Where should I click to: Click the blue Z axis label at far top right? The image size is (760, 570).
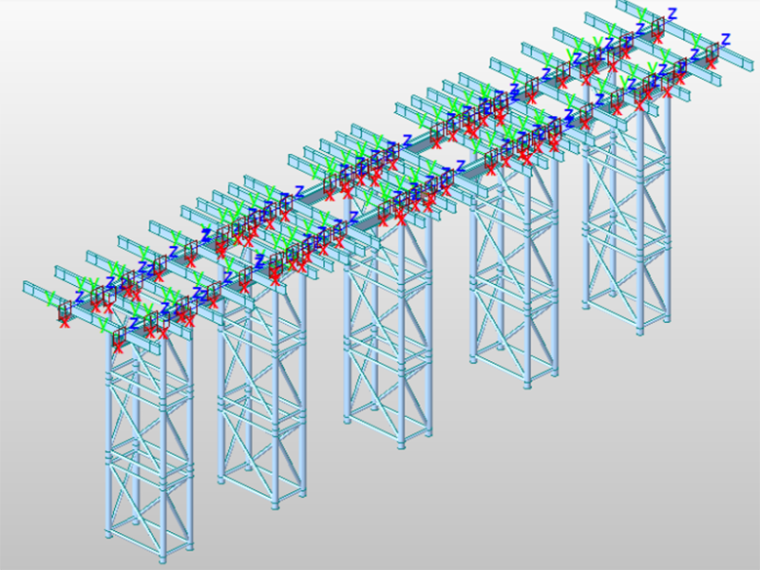pos(726,40)
